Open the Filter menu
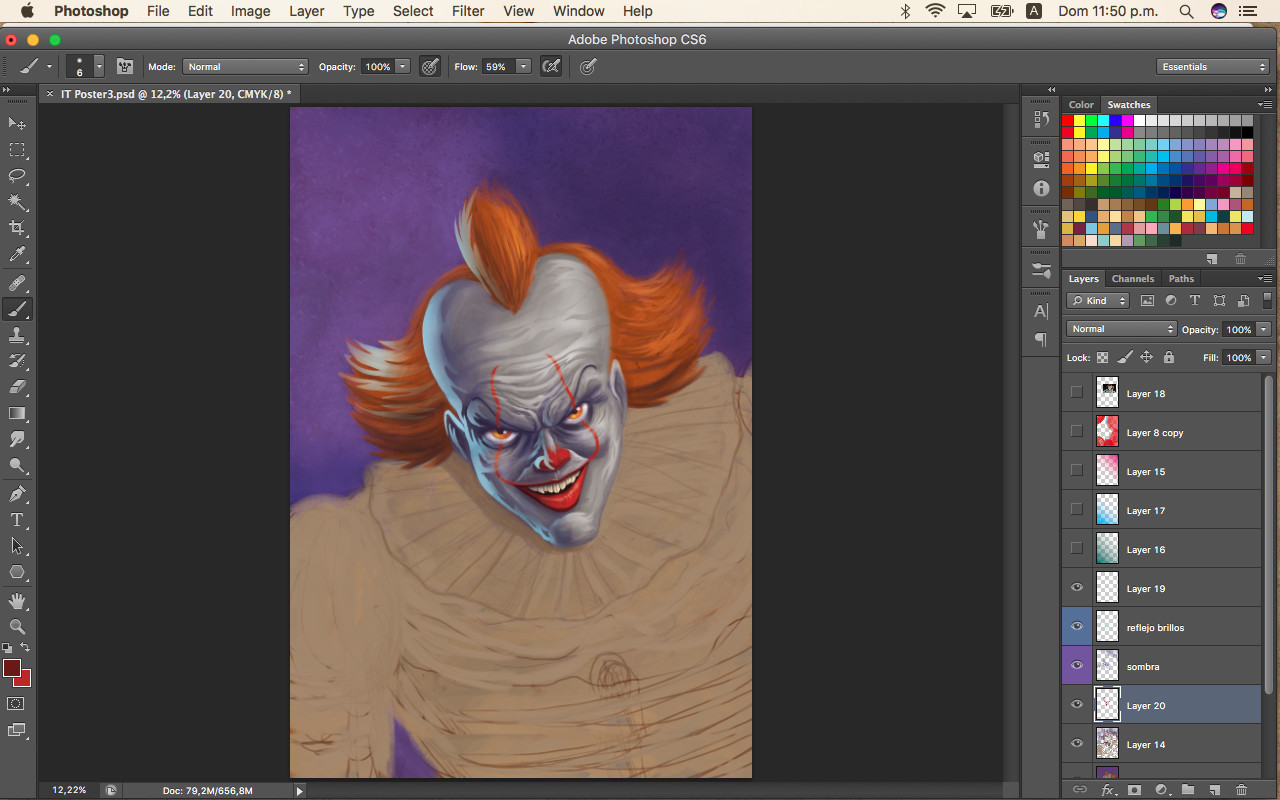Image resolution: width=1280 pixels, height=800 pixels. click(468, 11)
